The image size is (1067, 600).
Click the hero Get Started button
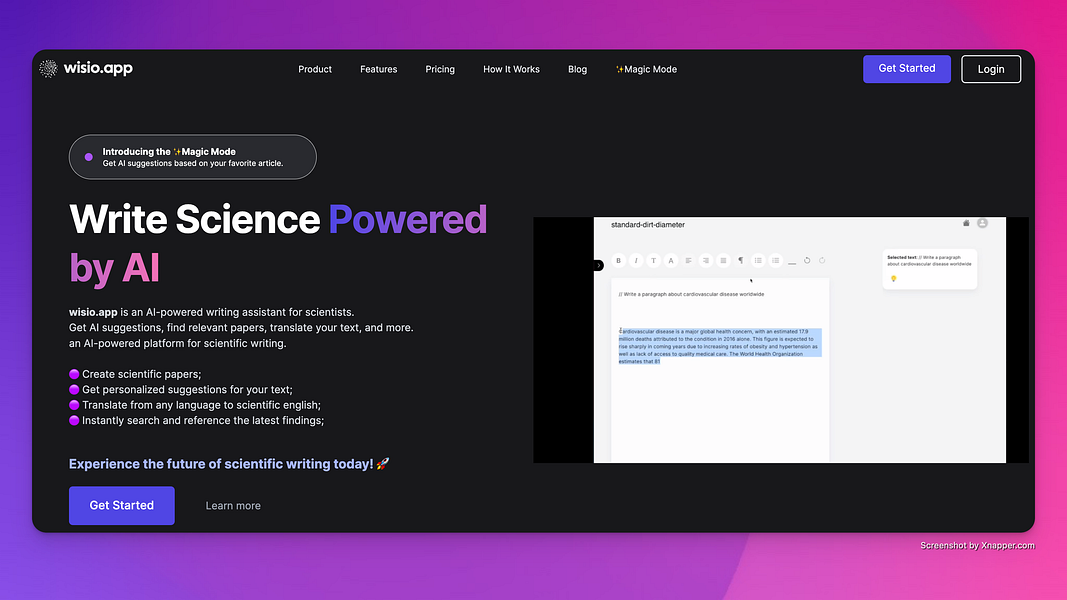122,505
